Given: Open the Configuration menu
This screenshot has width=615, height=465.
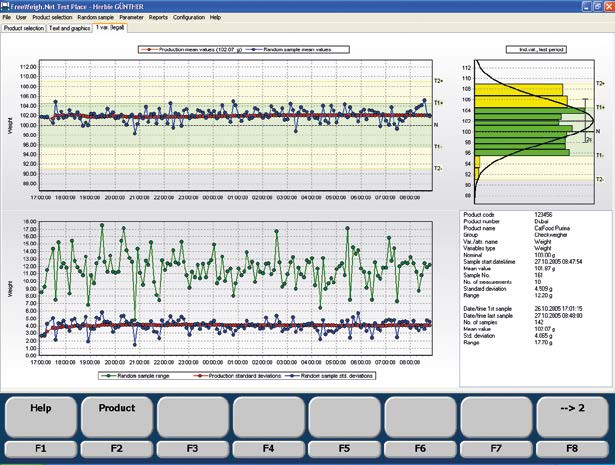Looking at the screenshot, I should tap(189, 17).
